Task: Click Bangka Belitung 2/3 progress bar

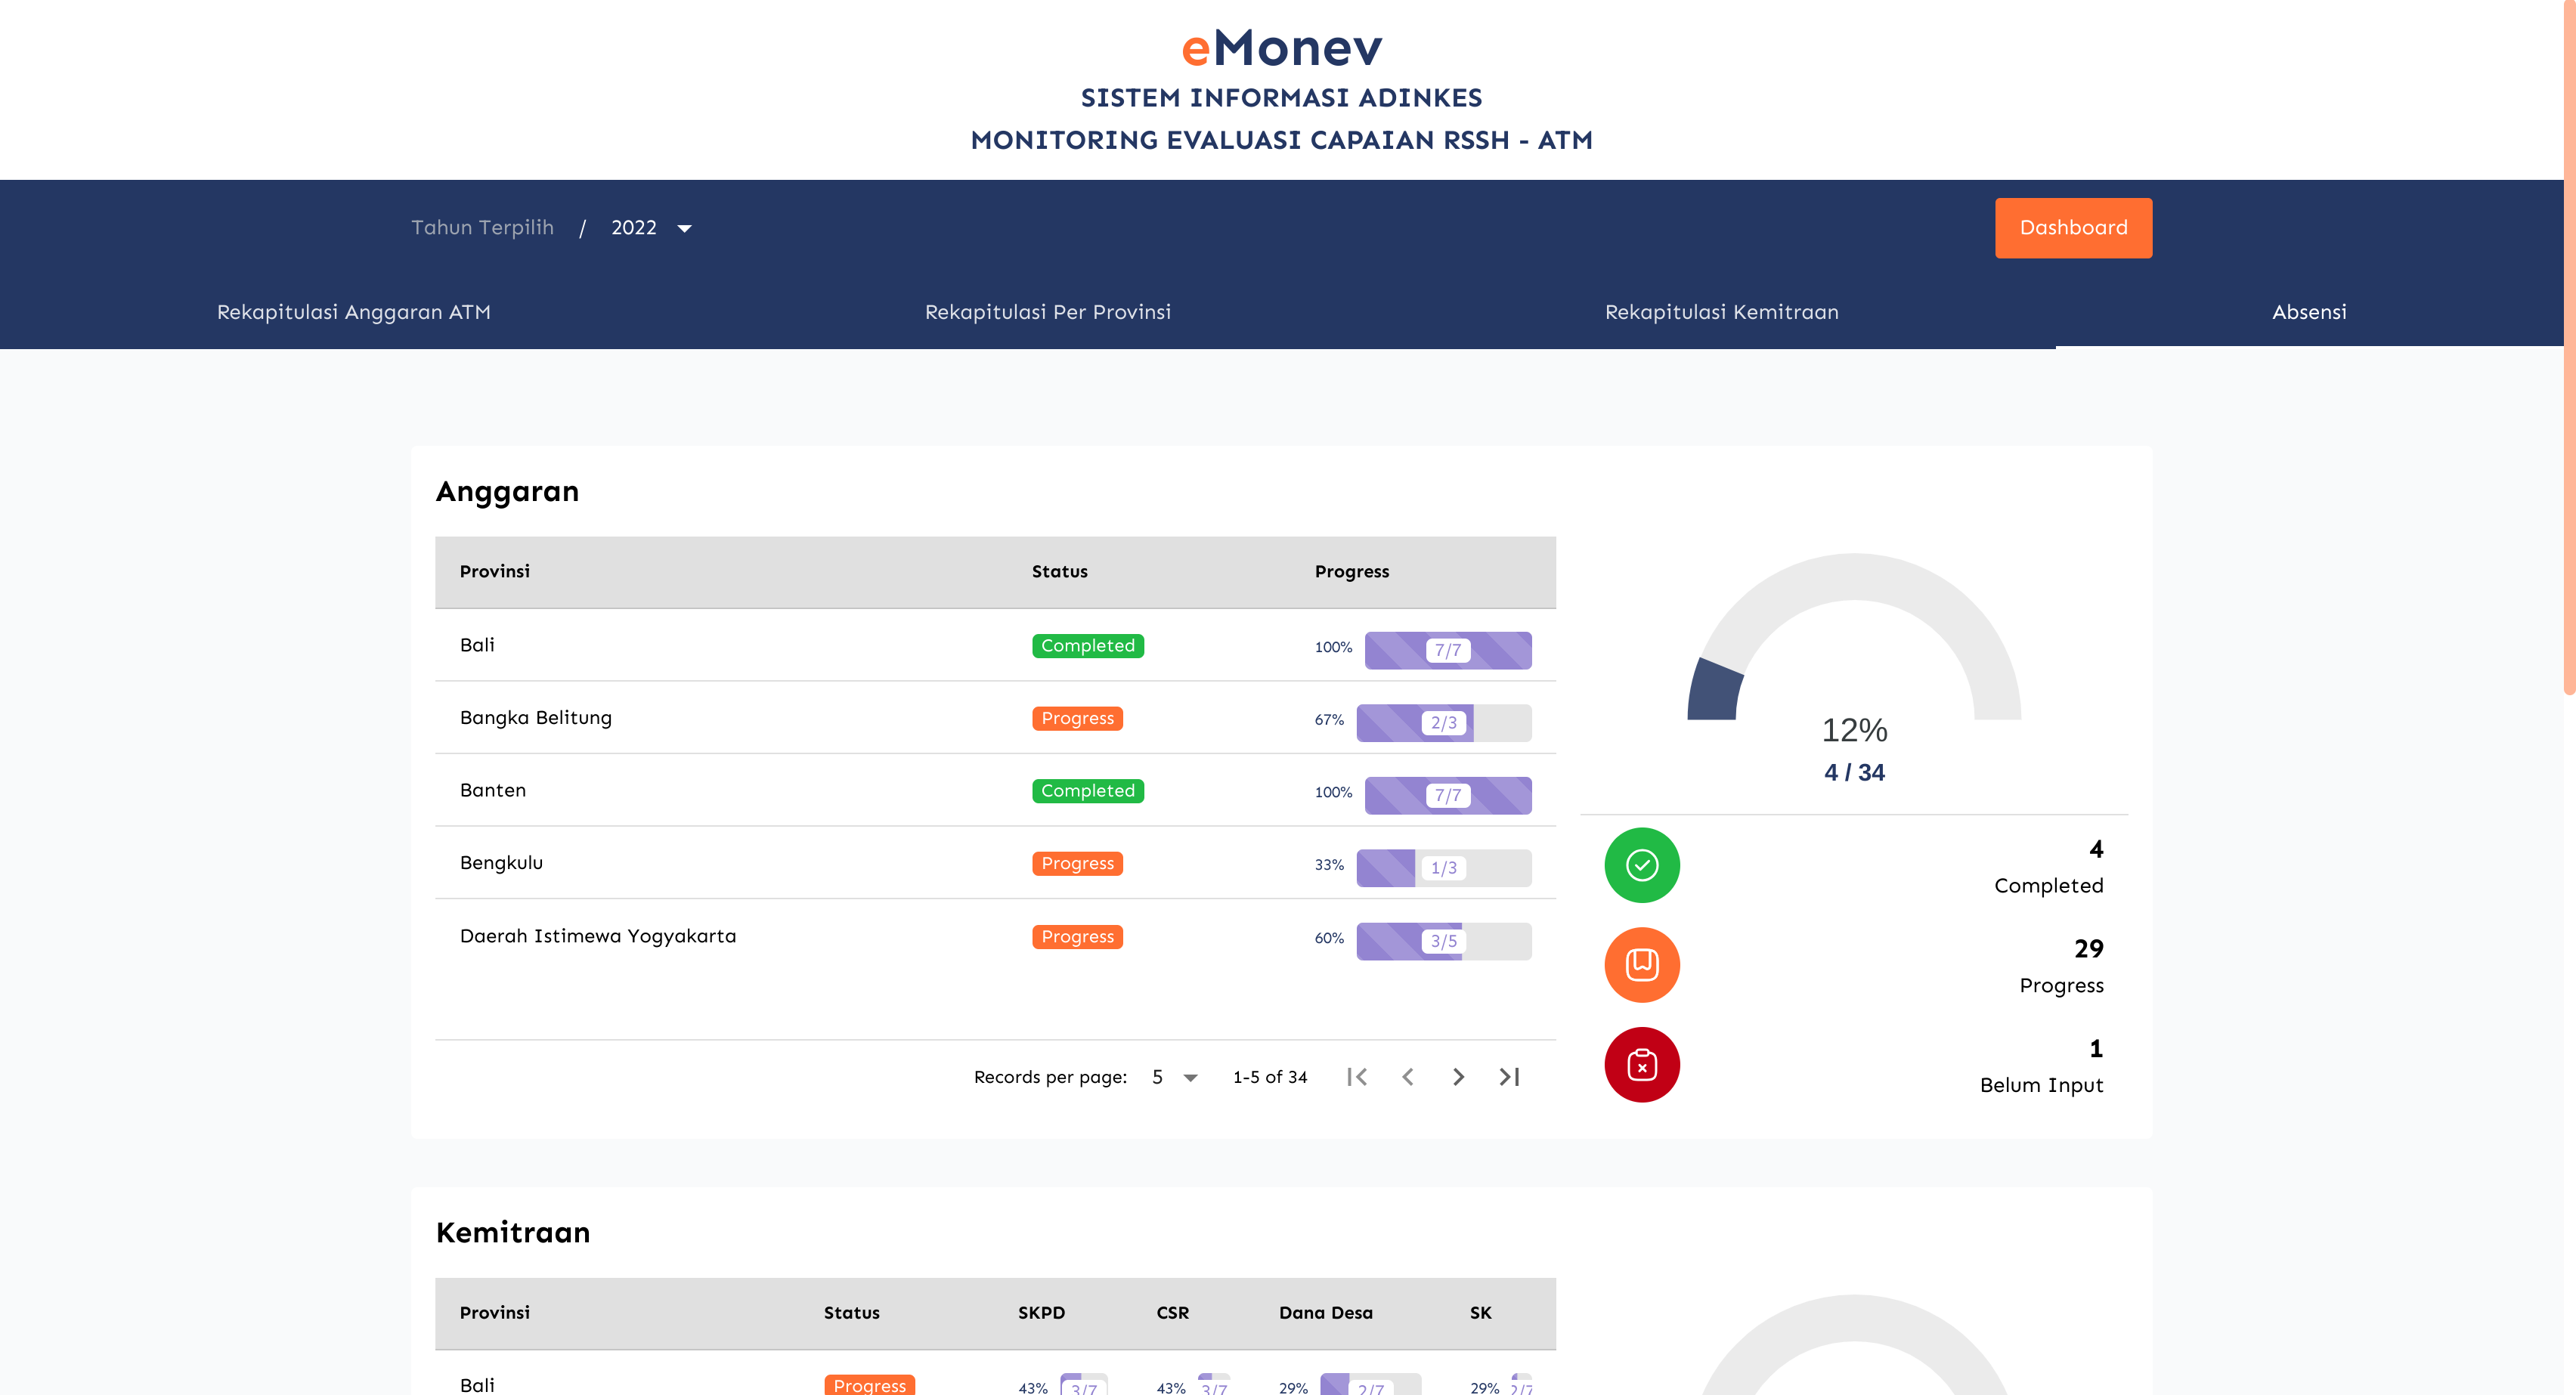Action: point(1443,722)
